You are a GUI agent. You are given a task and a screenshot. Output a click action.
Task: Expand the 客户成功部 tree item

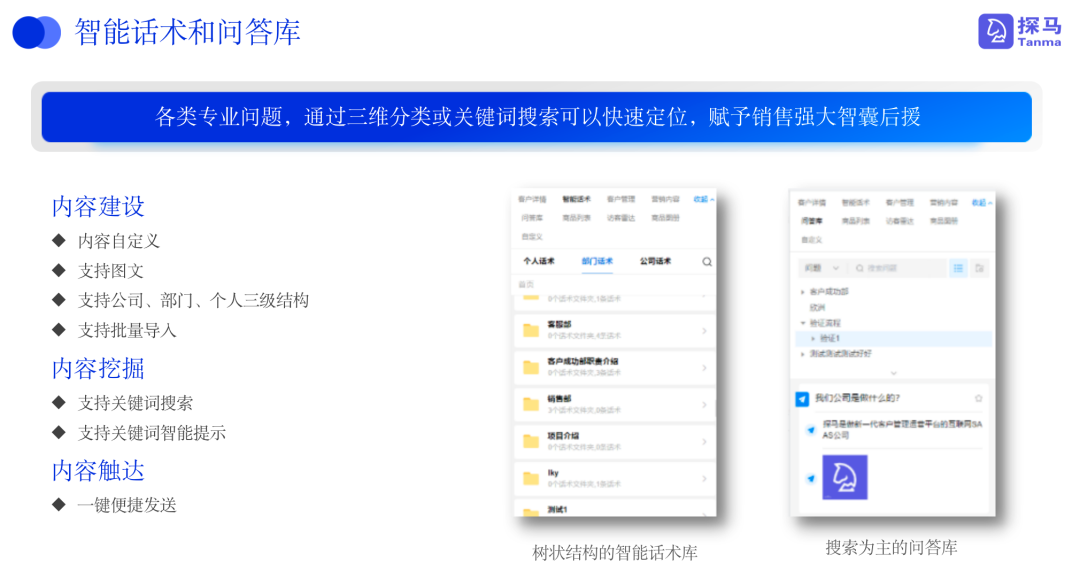(802, 291)
